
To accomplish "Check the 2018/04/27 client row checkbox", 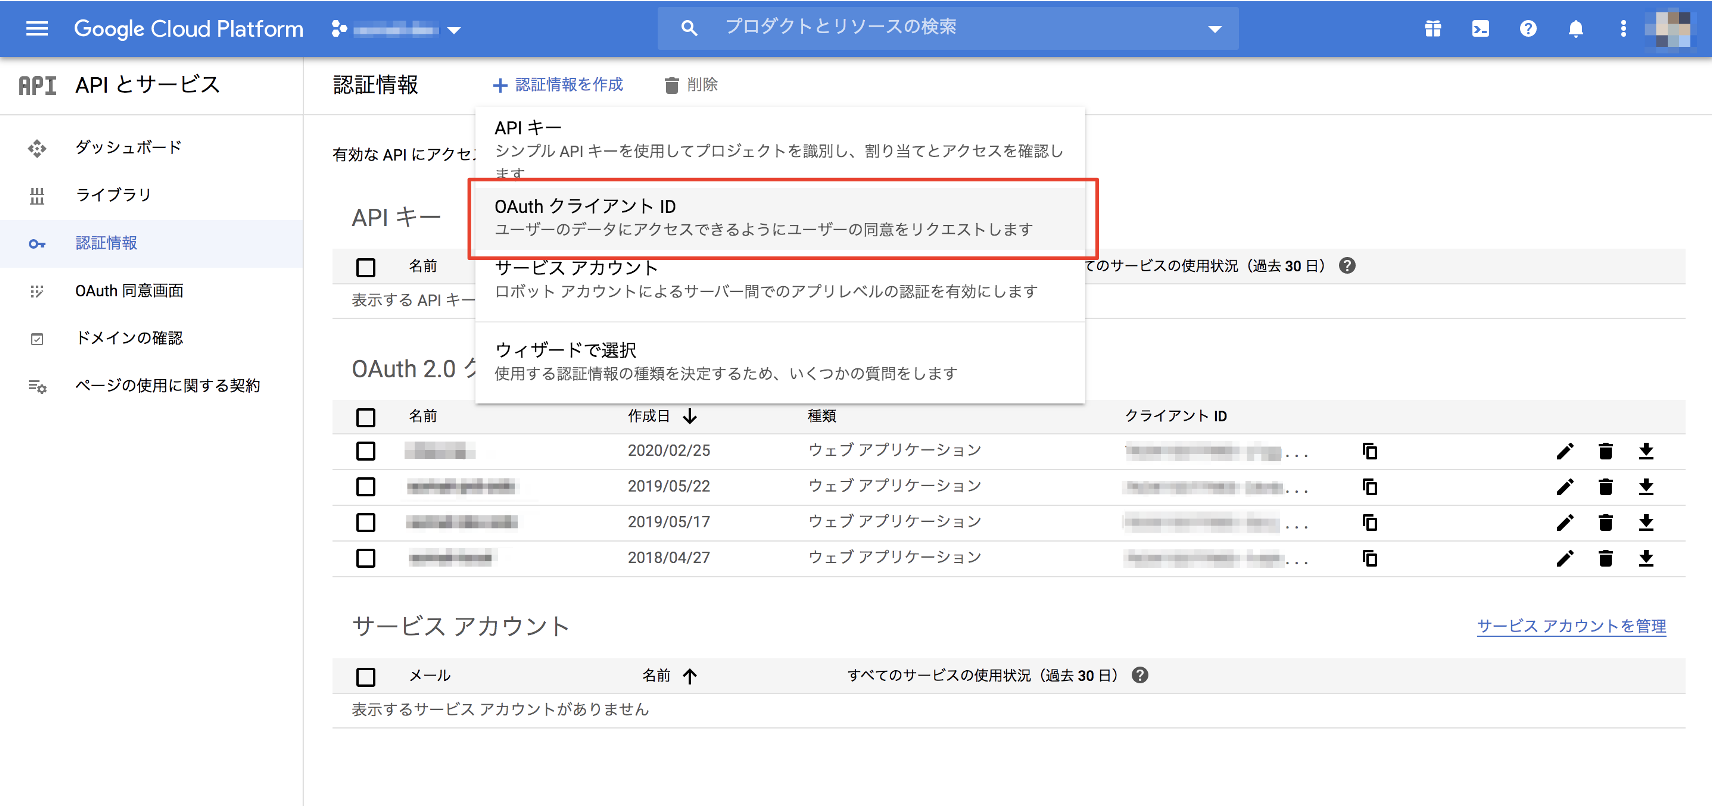I will [366, 558].
